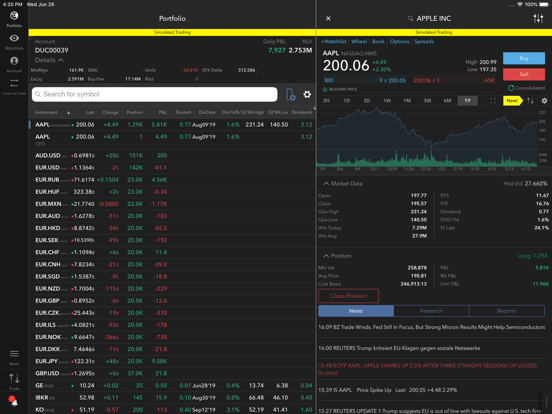Click the search magnifier next to APPLE INC
This screenshot has height=414, width=552.
point(410,19)
